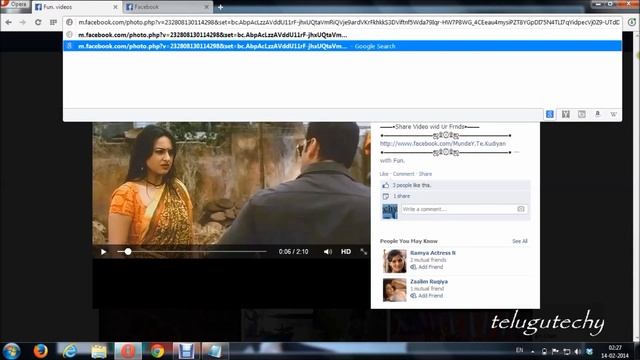Choose Amazon search engine icon in dropdown
The image size is (640, 360).
pyautogui.click(x=598, y=114)
